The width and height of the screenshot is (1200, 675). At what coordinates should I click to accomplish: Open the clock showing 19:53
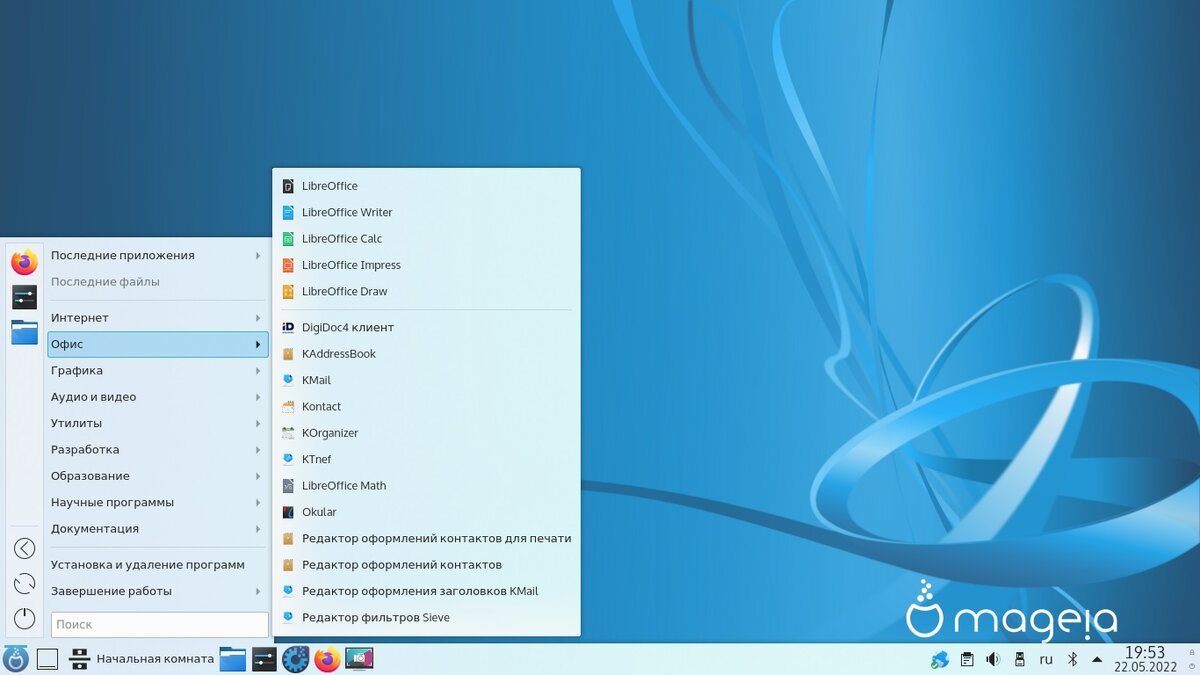point(1145,659)
